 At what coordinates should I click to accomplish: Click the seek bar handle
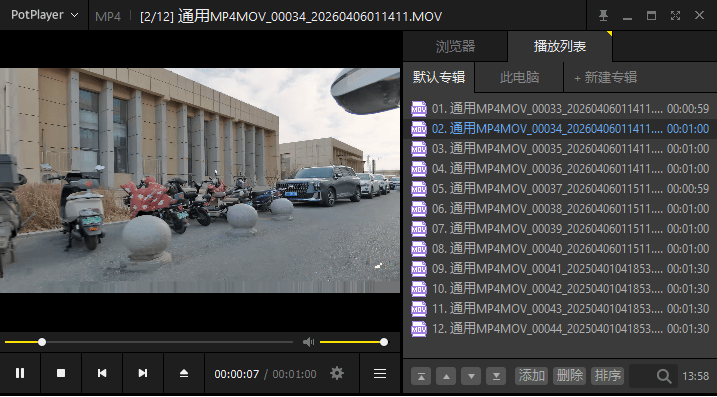click(x=42, y=342)
